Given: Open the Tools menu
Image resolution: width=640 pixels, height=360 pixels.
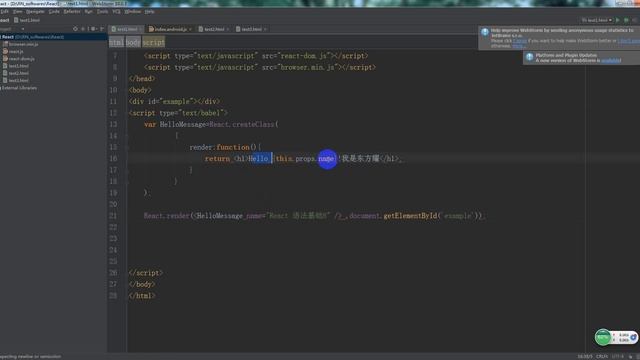Looking at the screenshot, I should click(x=102, y=12).
